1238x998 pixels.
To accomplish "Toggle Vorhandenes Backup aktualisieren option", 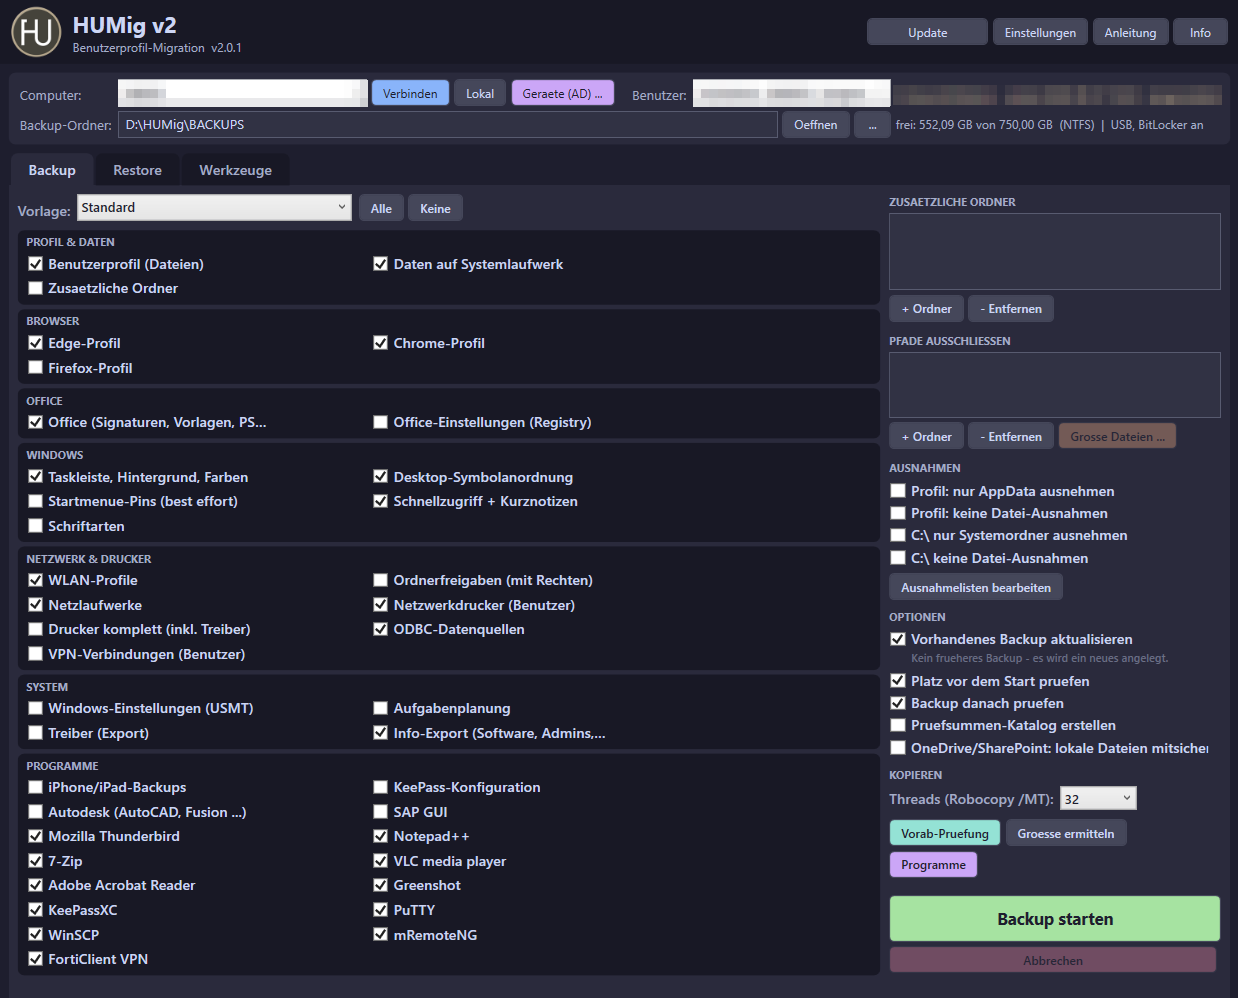I will (898, 639).
